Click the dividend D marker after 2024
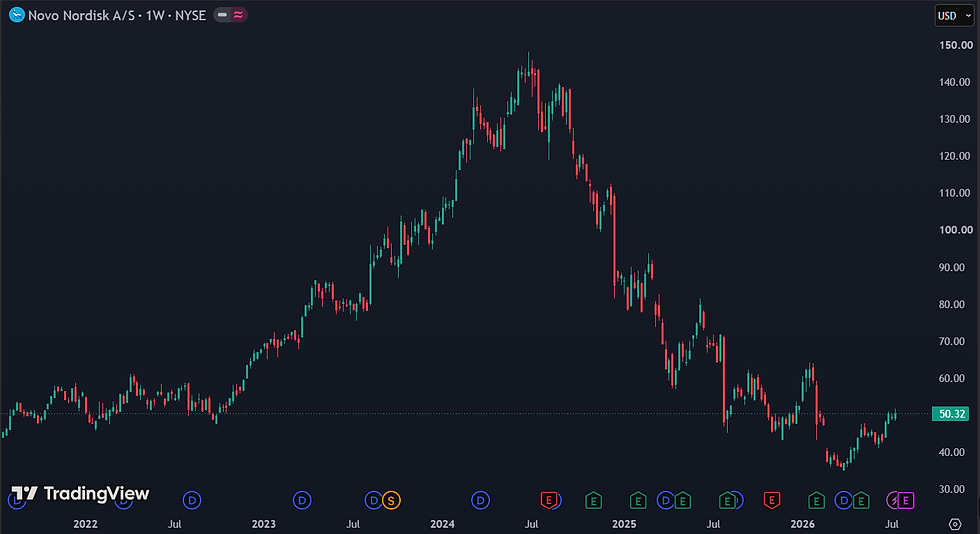The image size is (980, 534). [x=480, y=500]
